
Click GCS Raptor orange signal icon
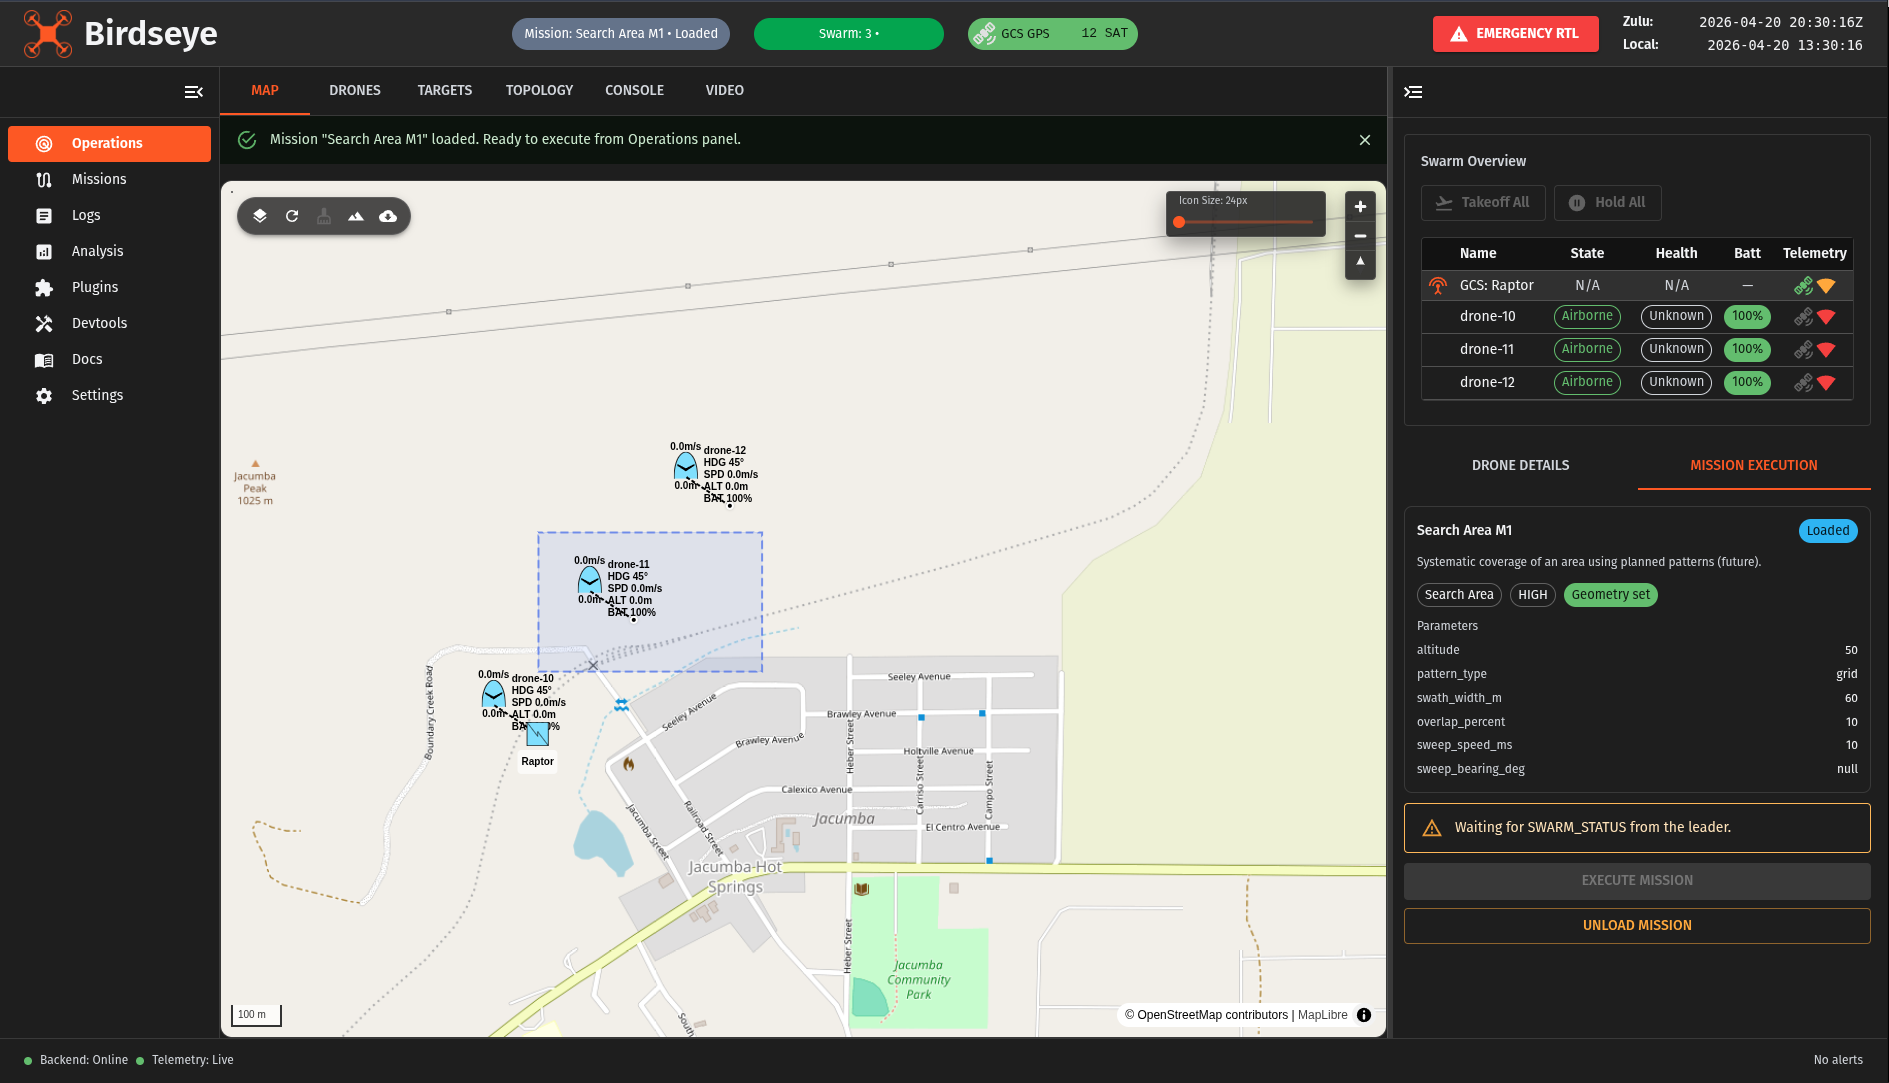[x=1826, y=286]
